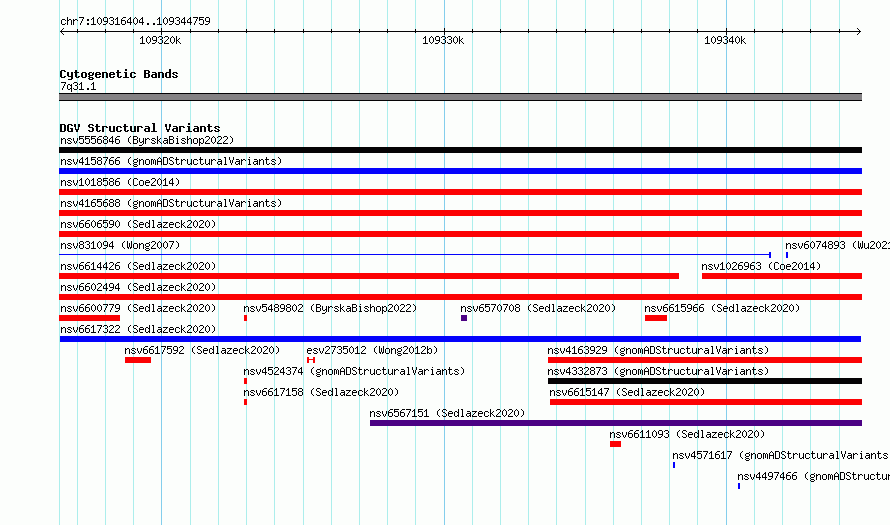Open variant nsv6600779 (Sedlazeck2020) label
The width and height of the screenshot is (890, 525).
[x=138, y=308]
